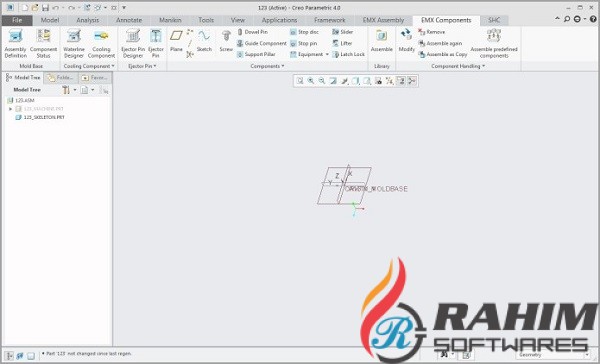Viewport: 600px width, 364px height.
Task: Expand the Components group dropdown
Action: 267,66
